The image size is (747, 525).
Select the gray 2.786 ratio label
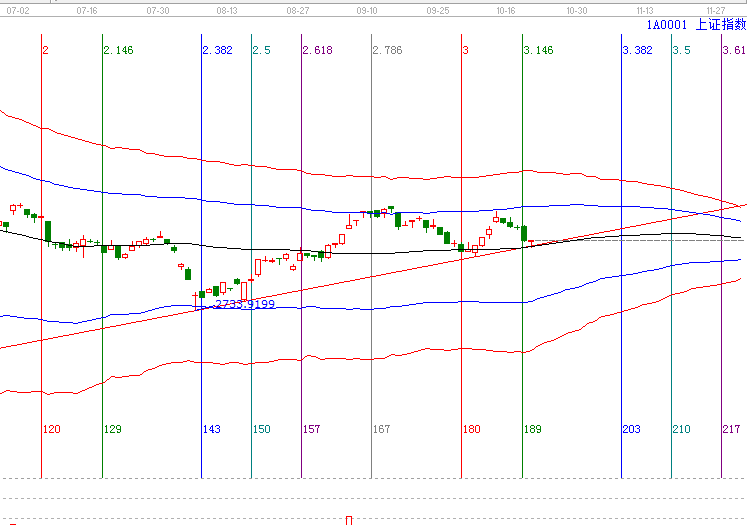[387, 50]
